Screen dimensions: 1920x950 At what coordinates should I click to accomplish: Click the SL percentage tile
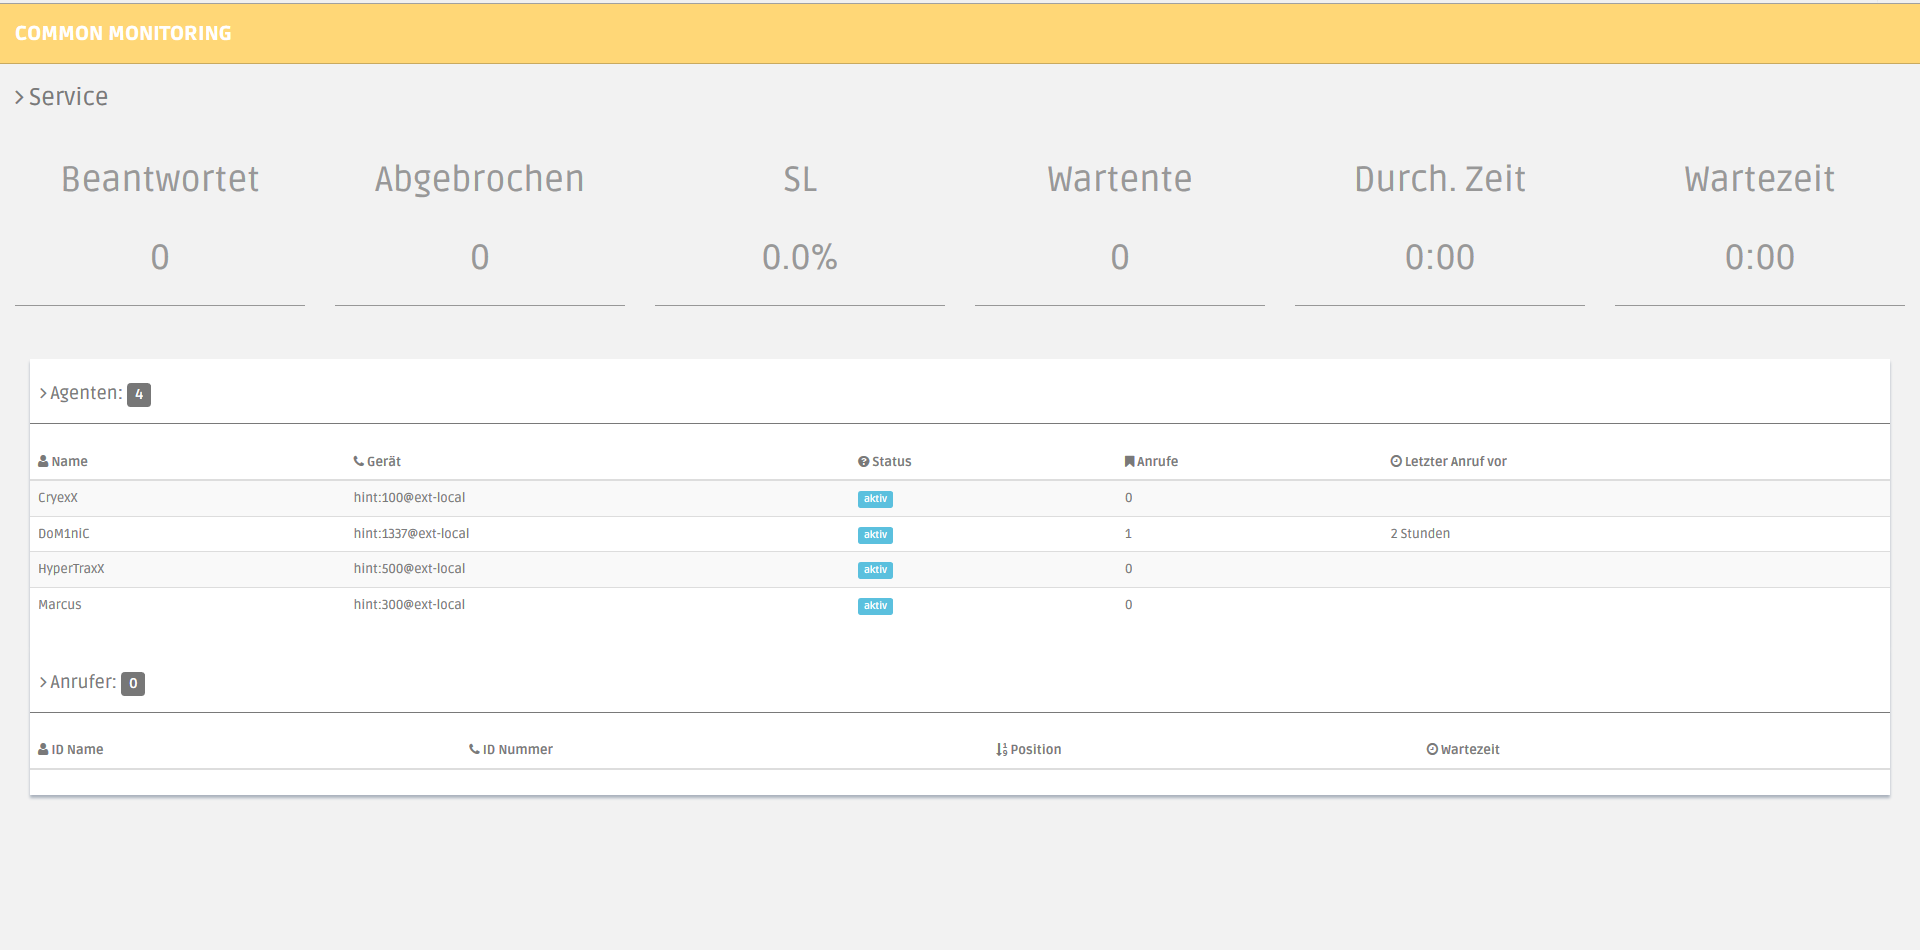[x=799, y=257]
